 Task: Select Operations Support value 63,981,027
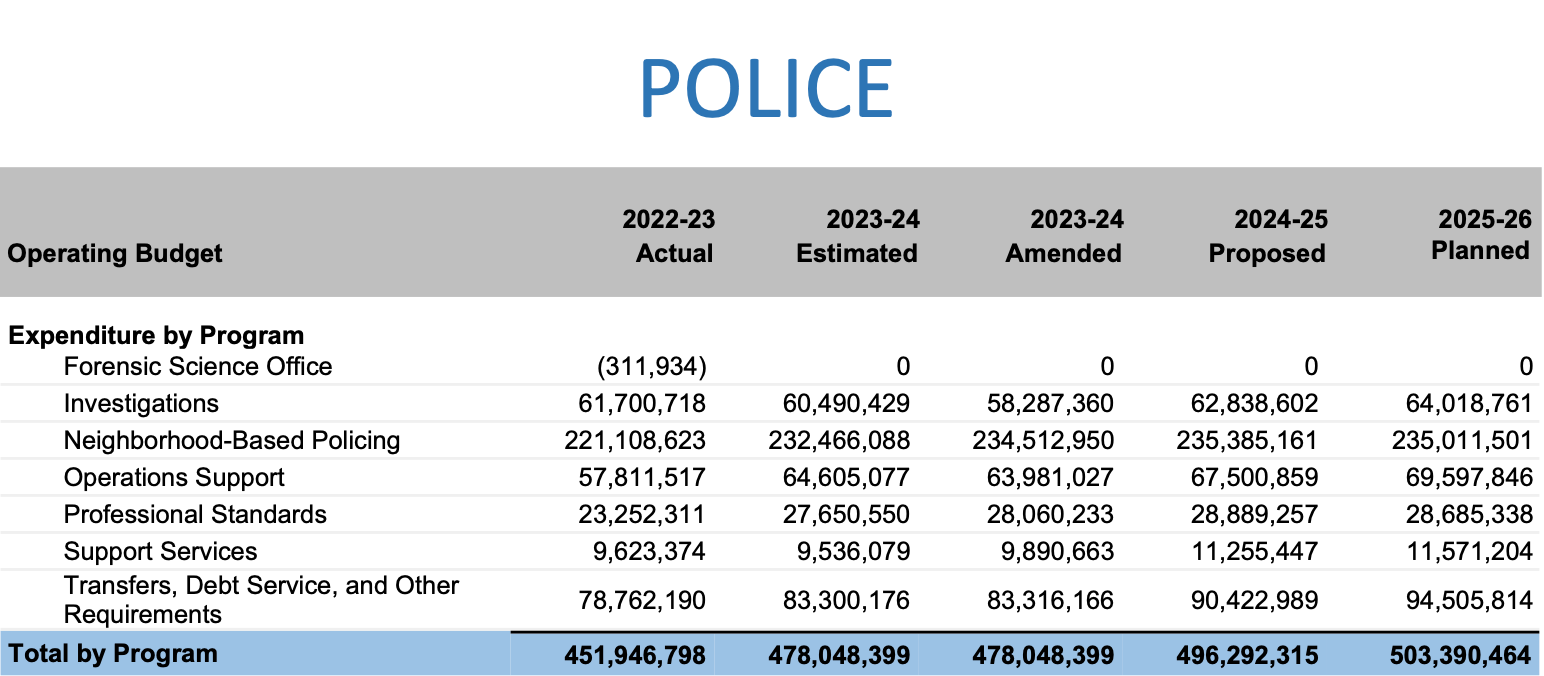coord(1051,478)
